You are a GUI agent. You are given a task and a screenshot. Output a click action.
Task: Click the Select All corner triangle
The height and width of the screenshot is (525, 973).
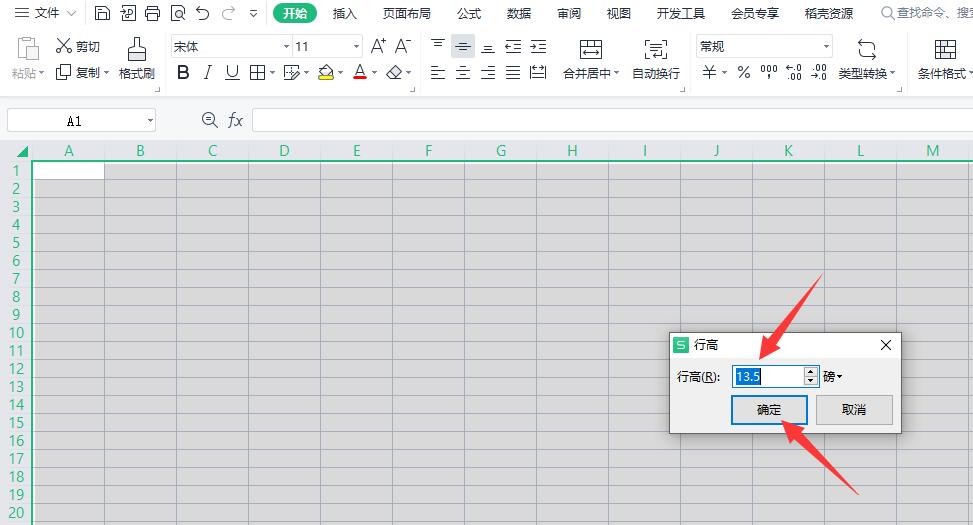[x=22, y=151]
